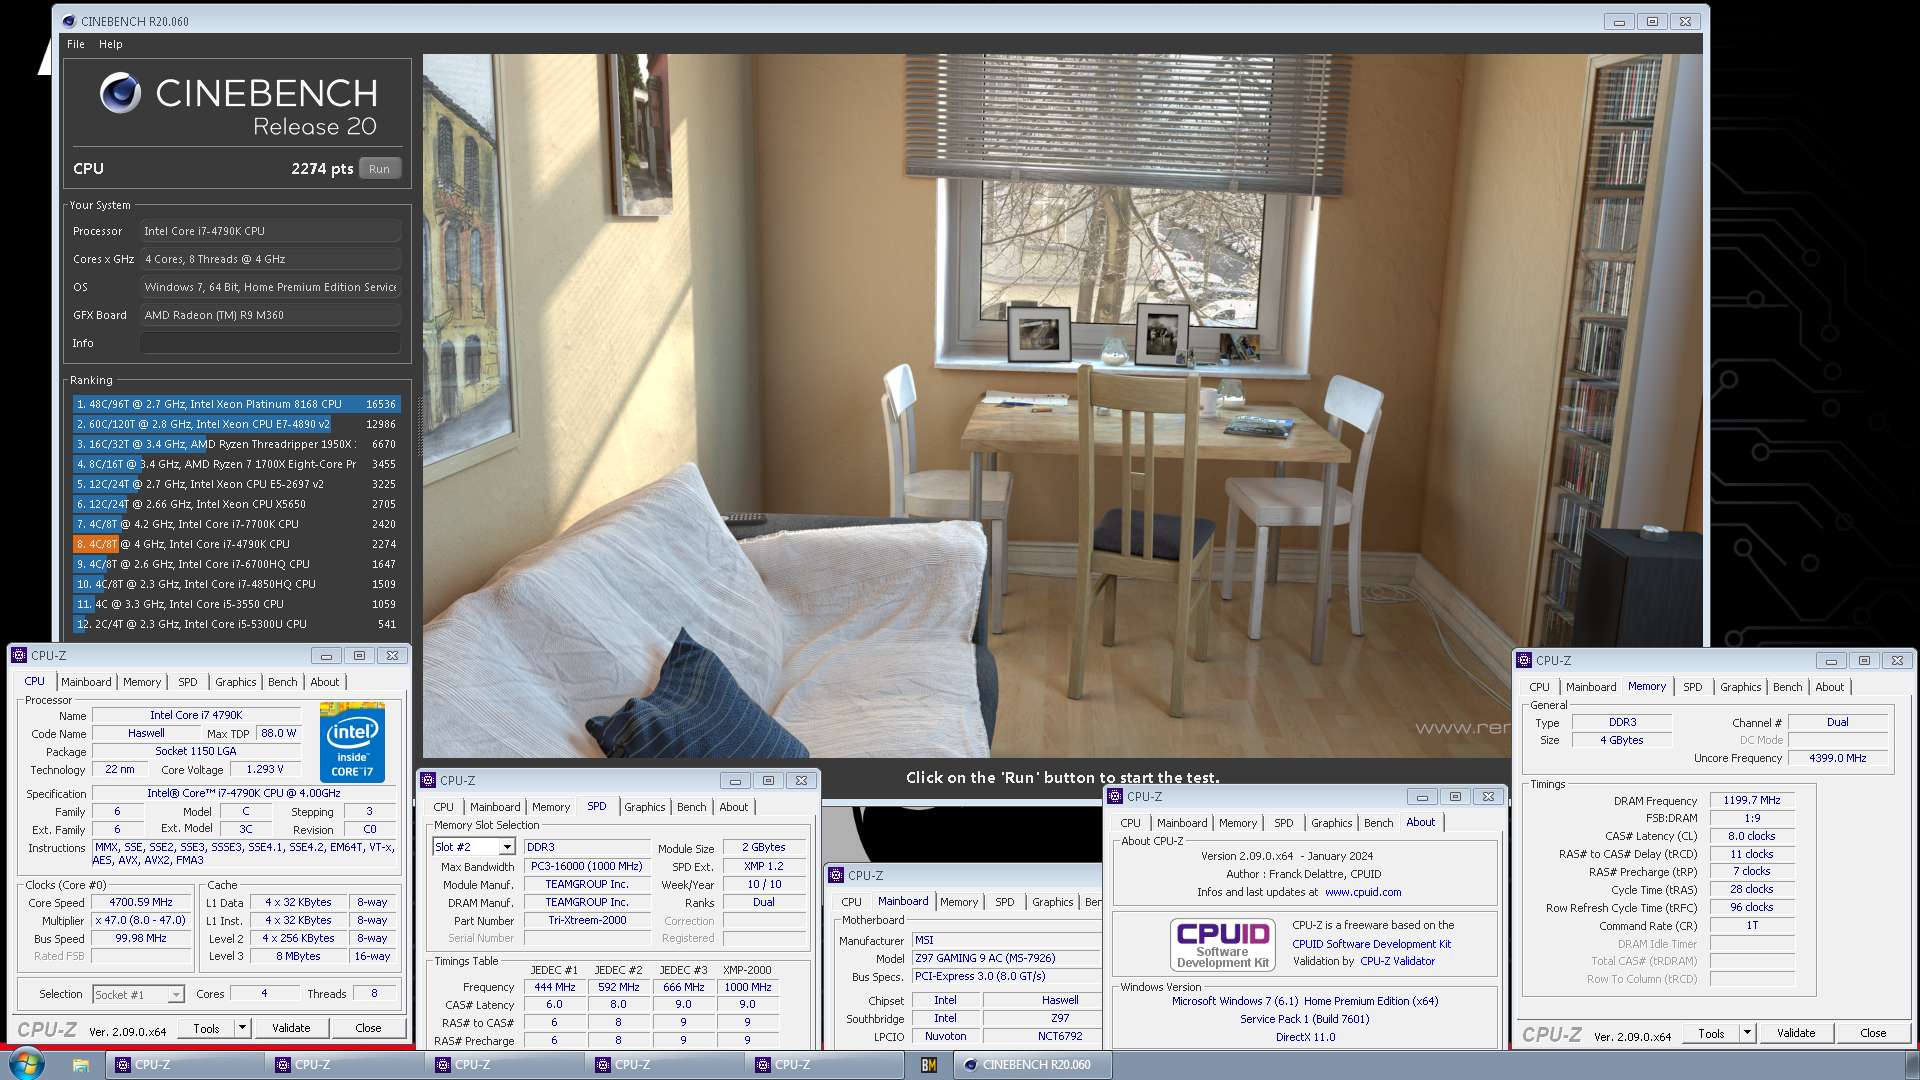Switch to the third CPU-Z taskbar item
Screen dimensions: 1920x1080
point(504,1065)
